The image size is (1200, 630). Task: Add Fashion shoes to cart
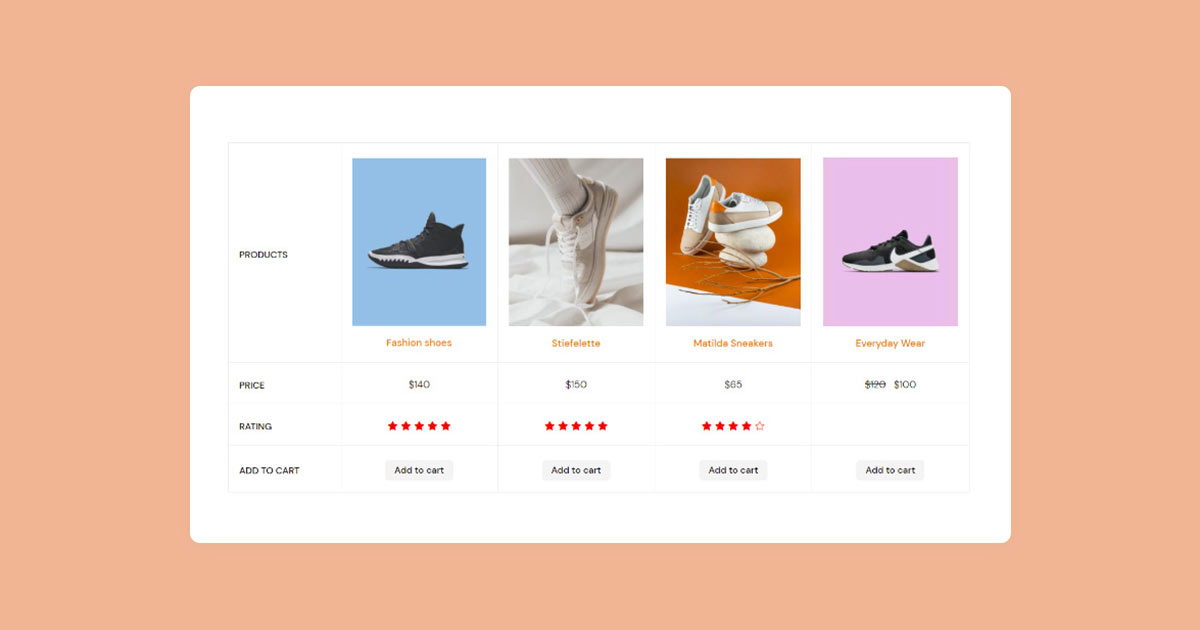[419, 470]
